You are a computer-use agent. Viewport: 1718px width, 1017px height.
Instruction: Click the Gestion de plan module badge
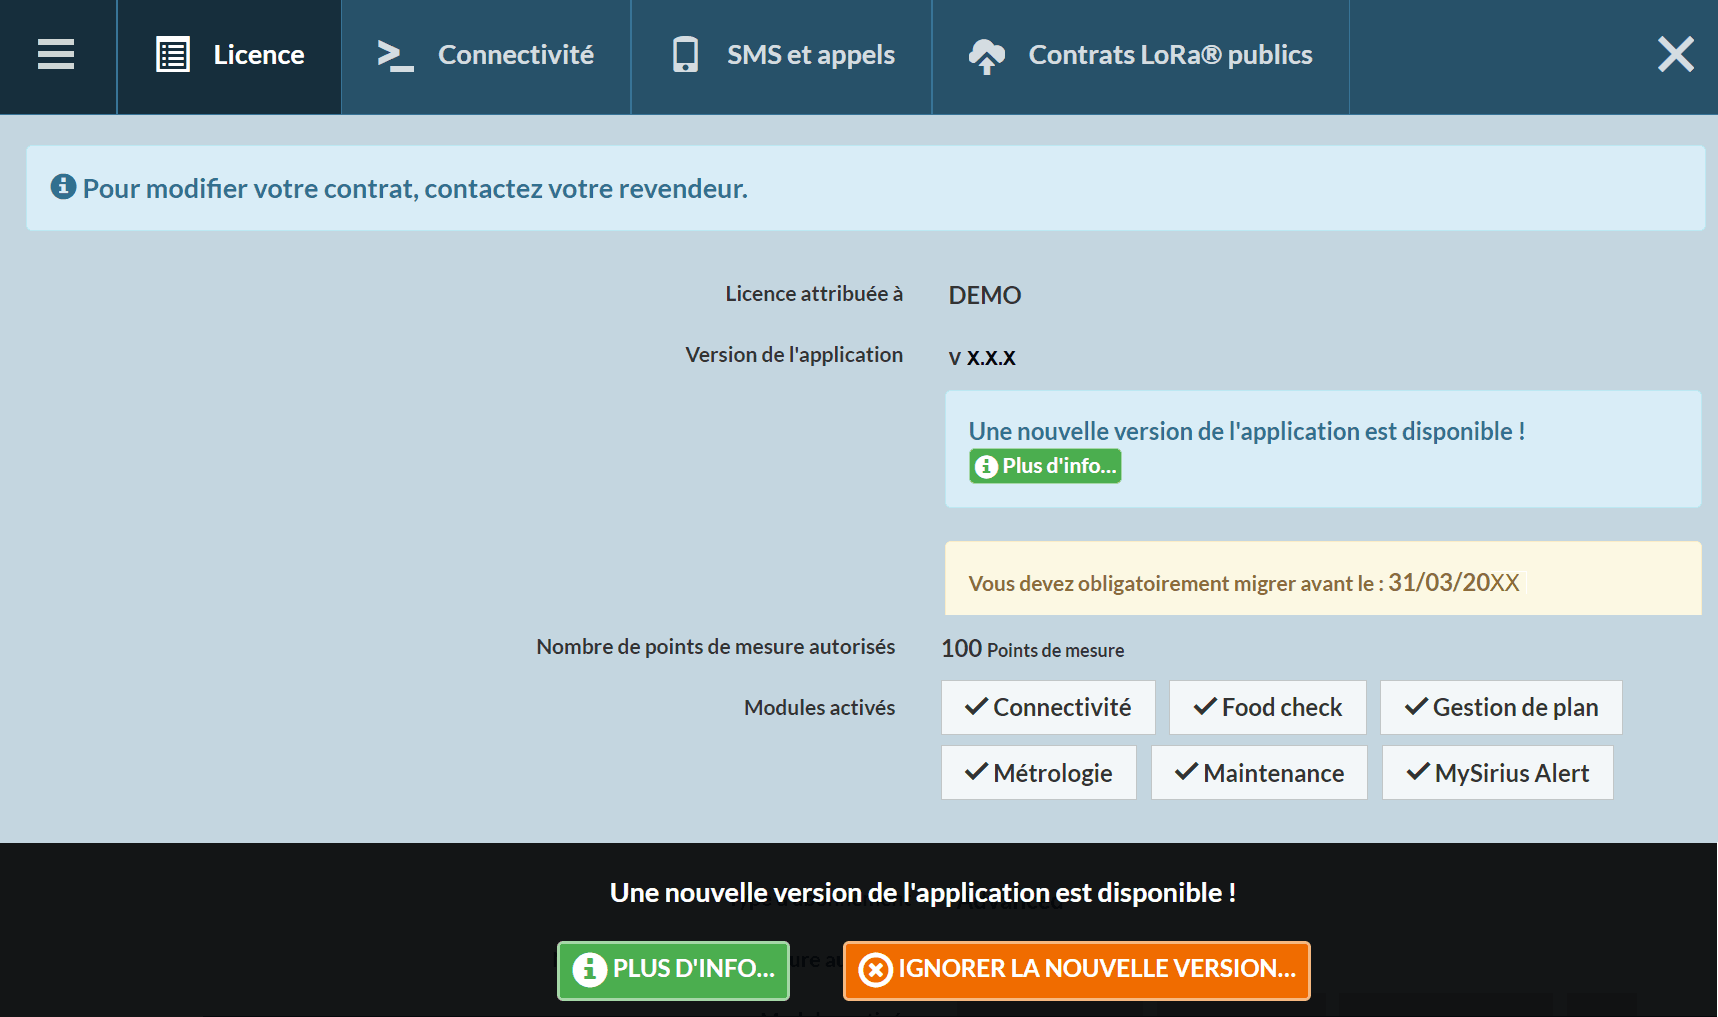point(1501,708)
